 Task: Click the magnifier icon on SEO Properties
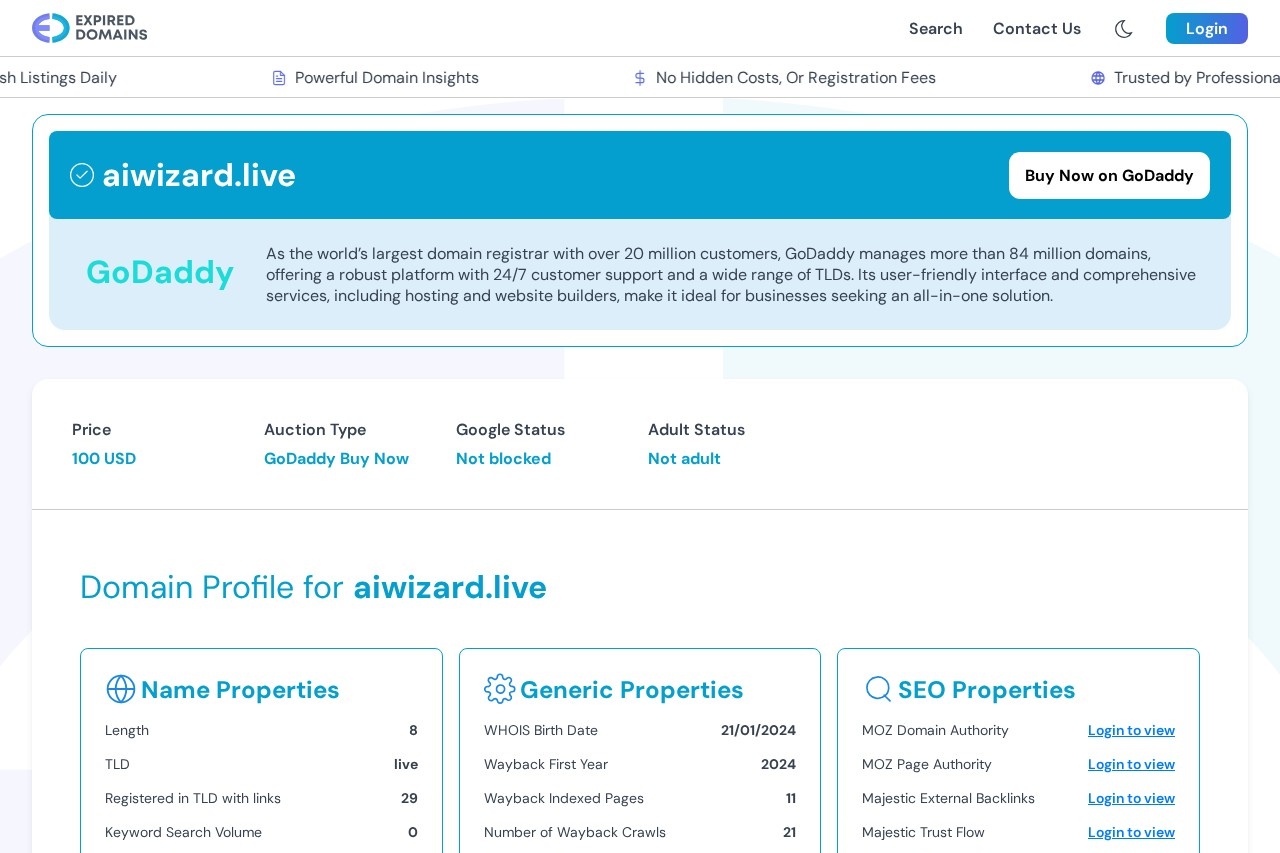[878, 689]
